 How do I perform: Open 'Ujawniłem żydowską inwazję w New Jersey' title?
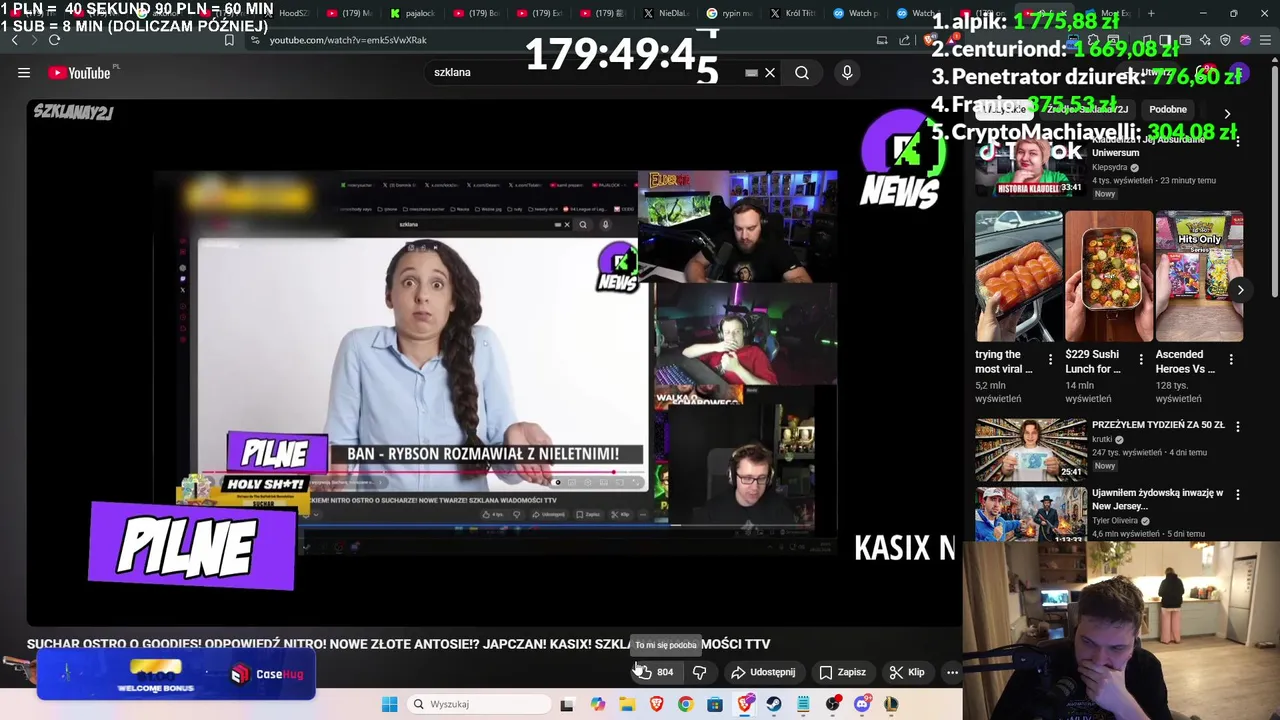click(x=1157, y=499)
